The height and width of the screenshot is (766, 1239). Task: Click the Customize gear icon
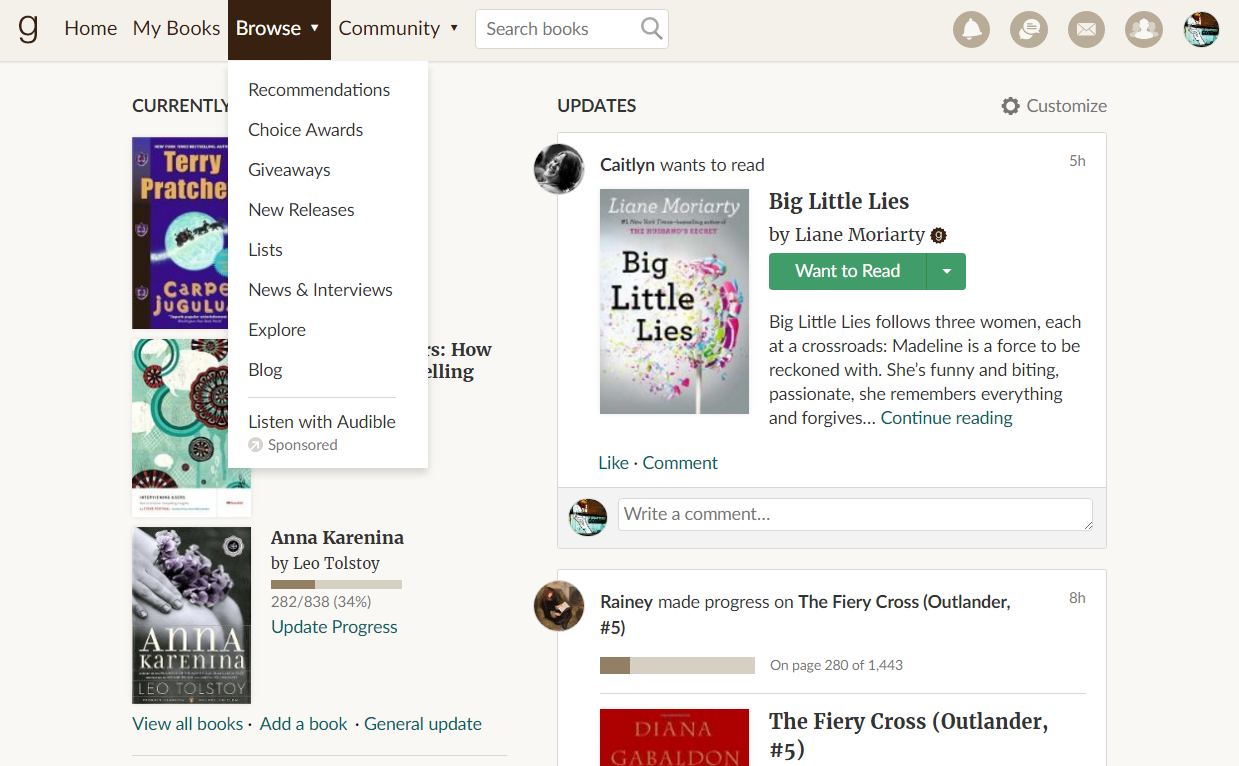pos(1011,106)
